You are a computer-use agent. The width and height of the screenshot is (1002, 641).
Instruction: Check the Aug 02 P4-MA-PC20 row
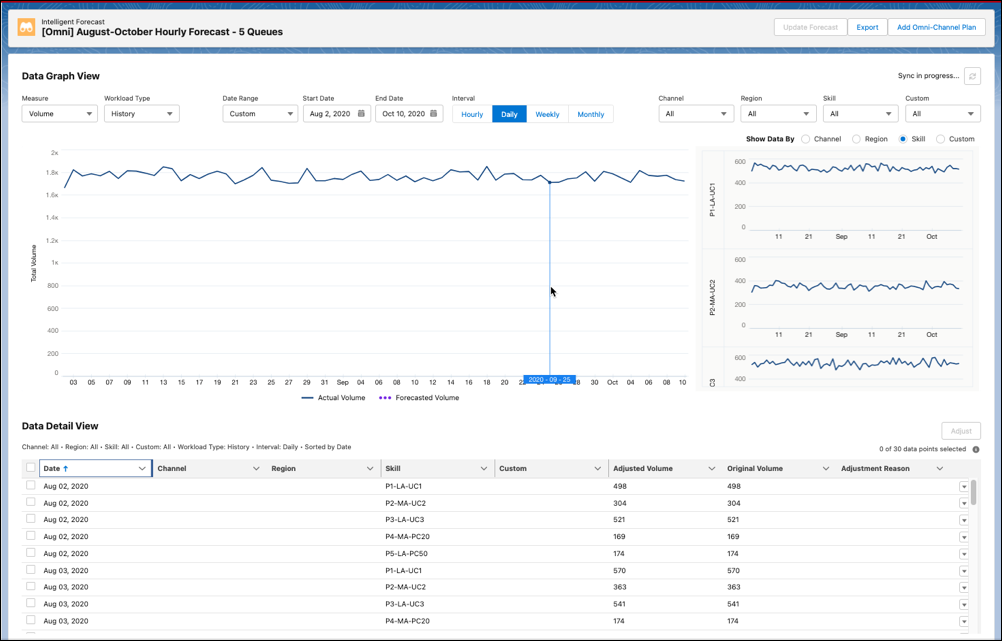[x=31, y=536]
